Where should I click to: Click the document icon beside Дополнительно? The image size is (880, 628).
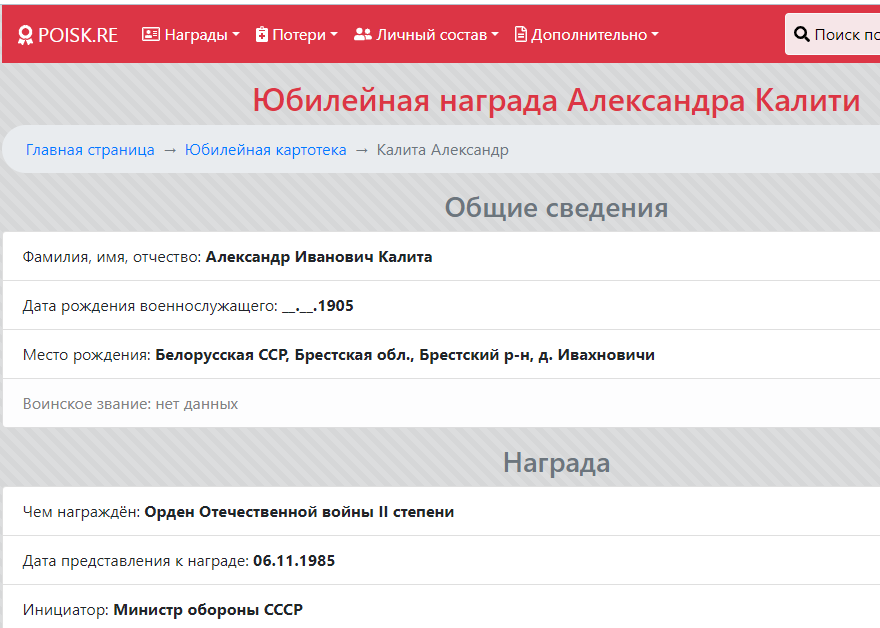coord(519,33)
